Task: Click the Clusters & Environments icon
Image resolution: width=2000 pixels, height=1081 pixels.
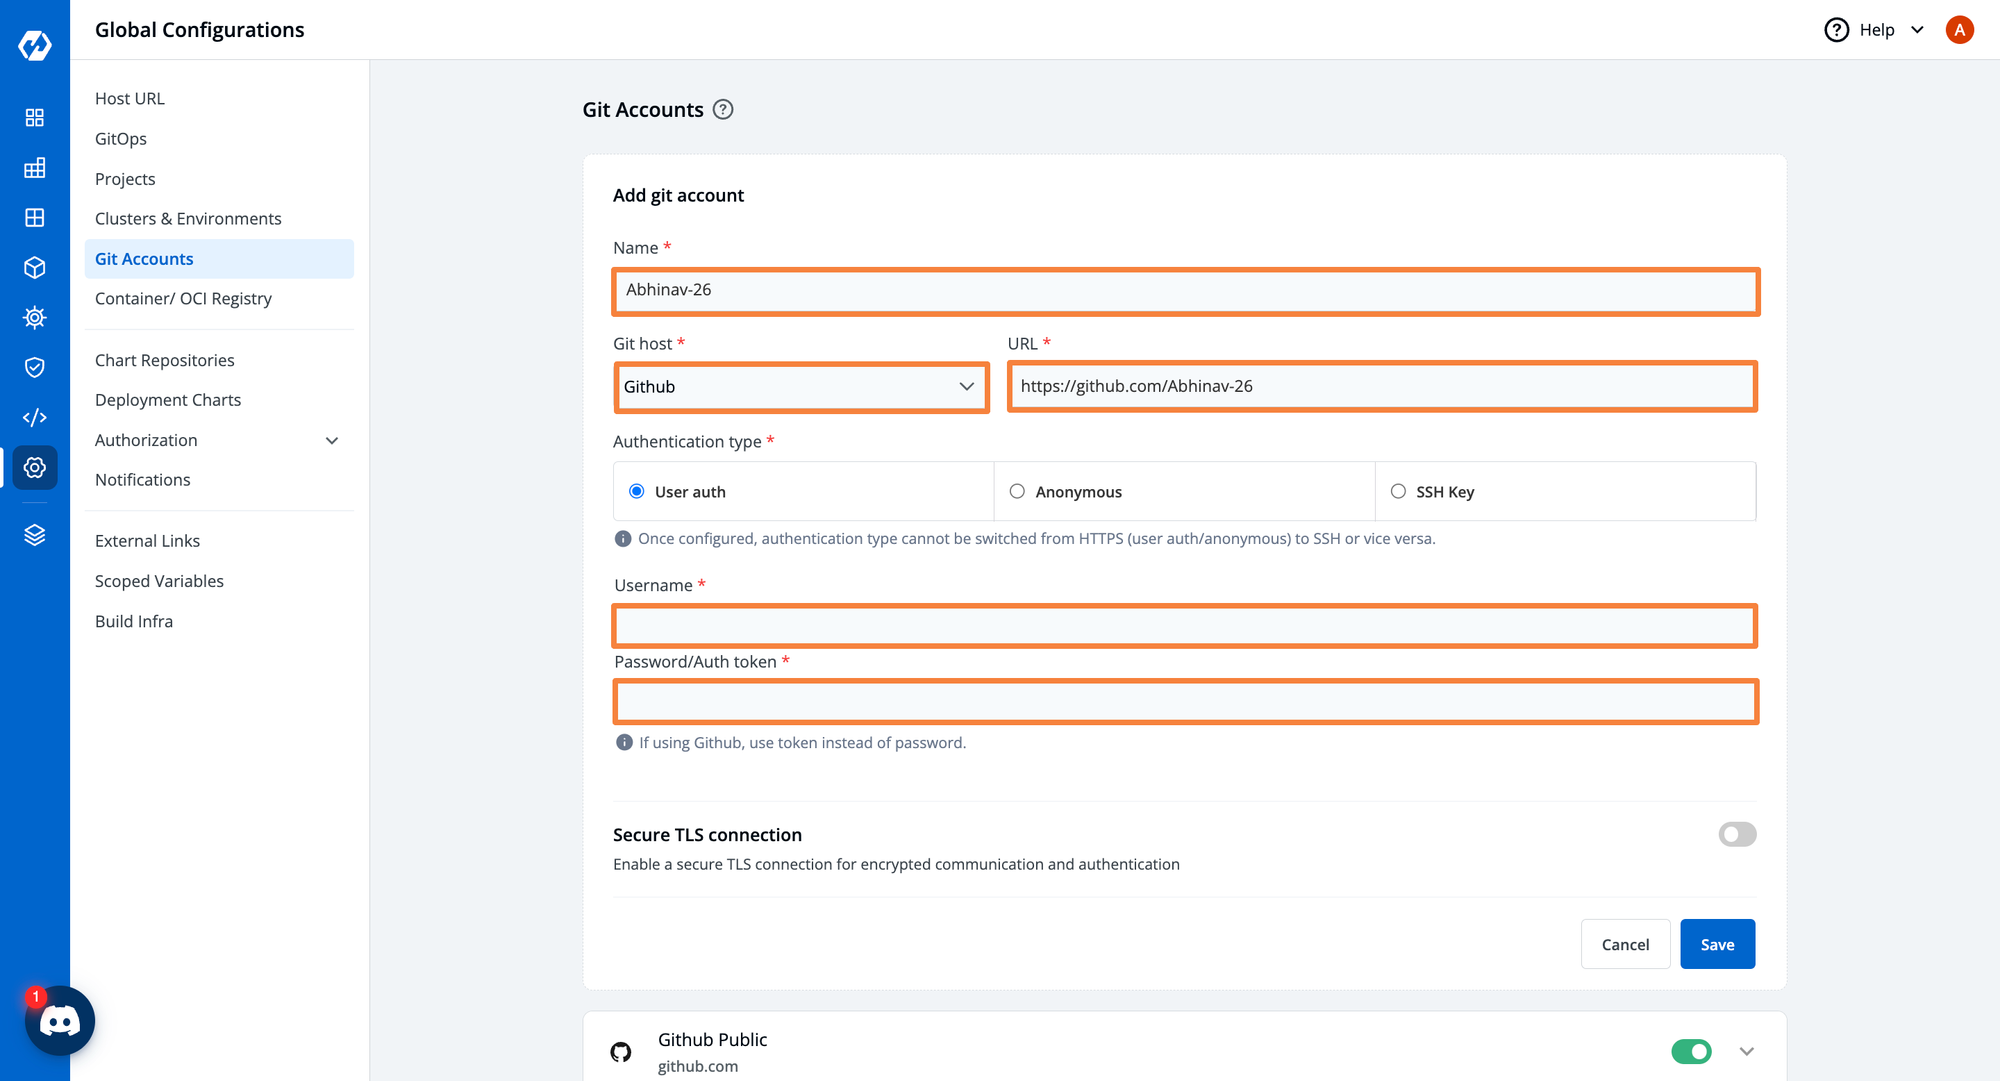Action: tap(189, 217)
